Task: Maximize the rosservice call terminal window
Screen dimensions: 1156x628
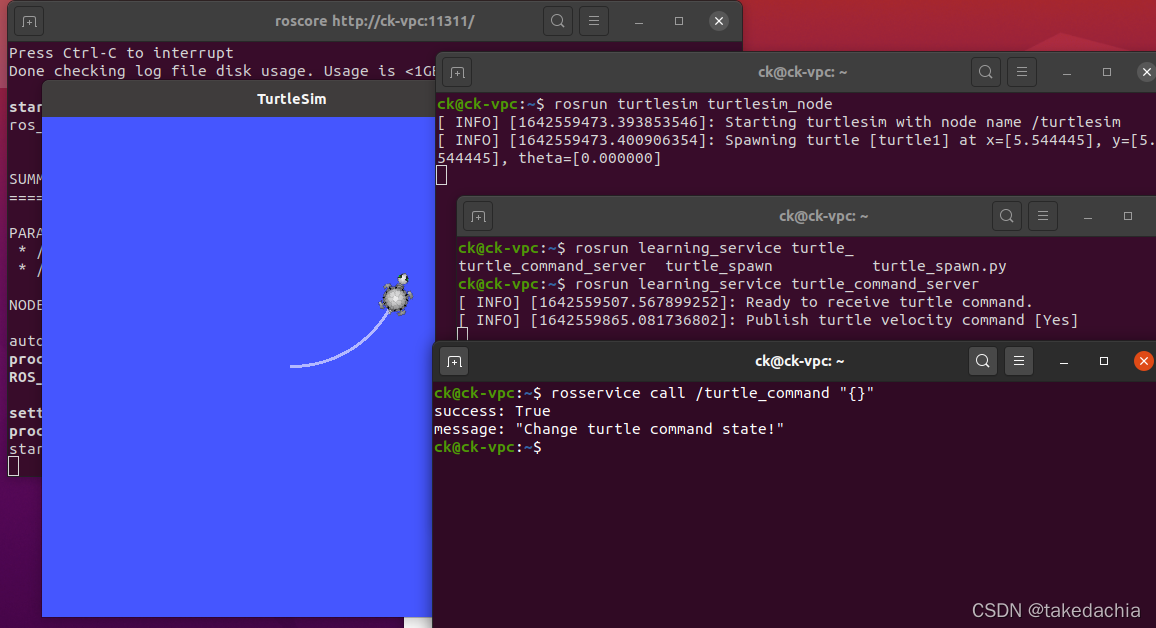Action: (x=1104, y=361)
